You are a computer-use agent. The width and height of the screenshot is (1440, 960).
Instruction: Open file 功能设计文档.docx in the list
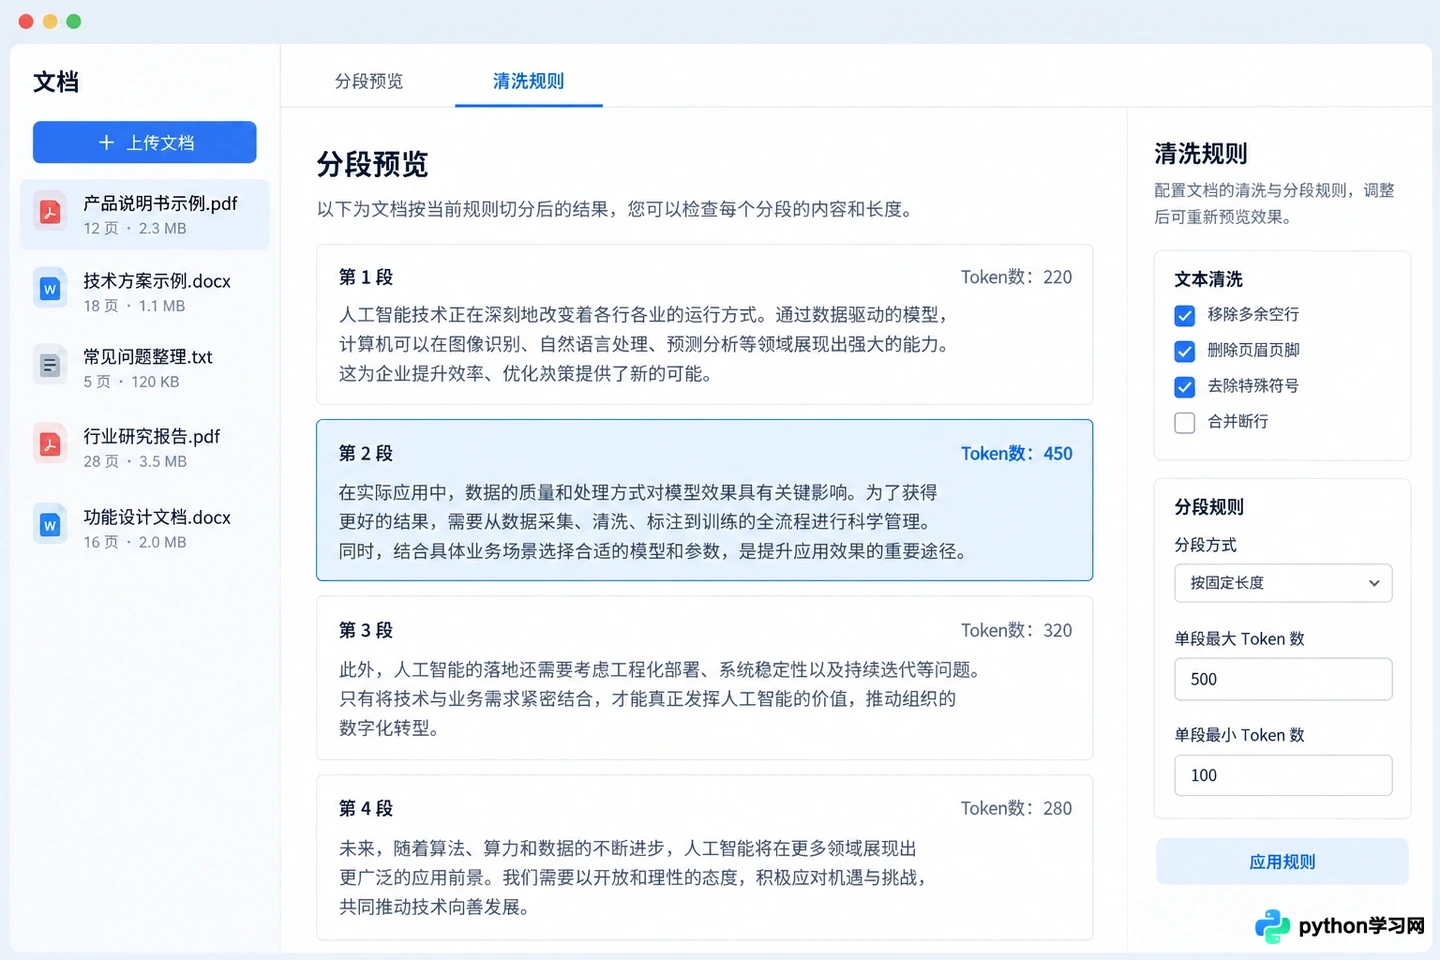point(145,528)
